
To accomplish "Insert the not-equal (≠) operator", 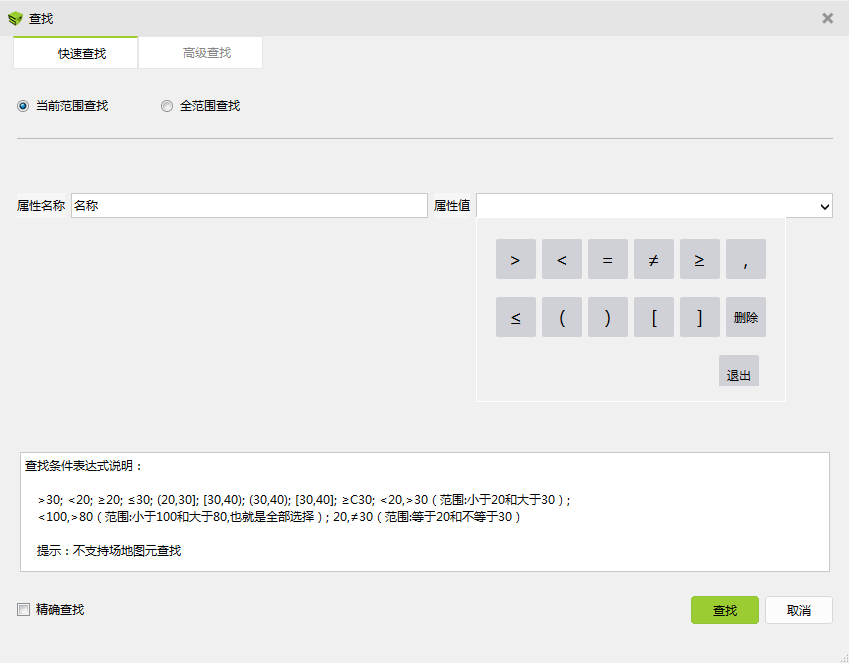I will pyautogui.click(x=654, y=259).
